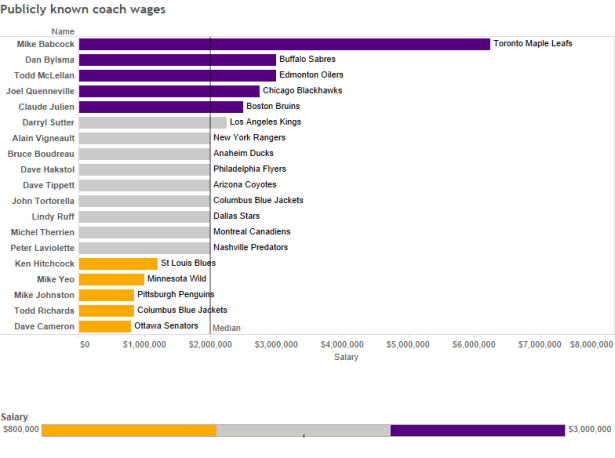Select Joel Quenneville's salary bar
The image size is (615, 458).
point(169,91)
